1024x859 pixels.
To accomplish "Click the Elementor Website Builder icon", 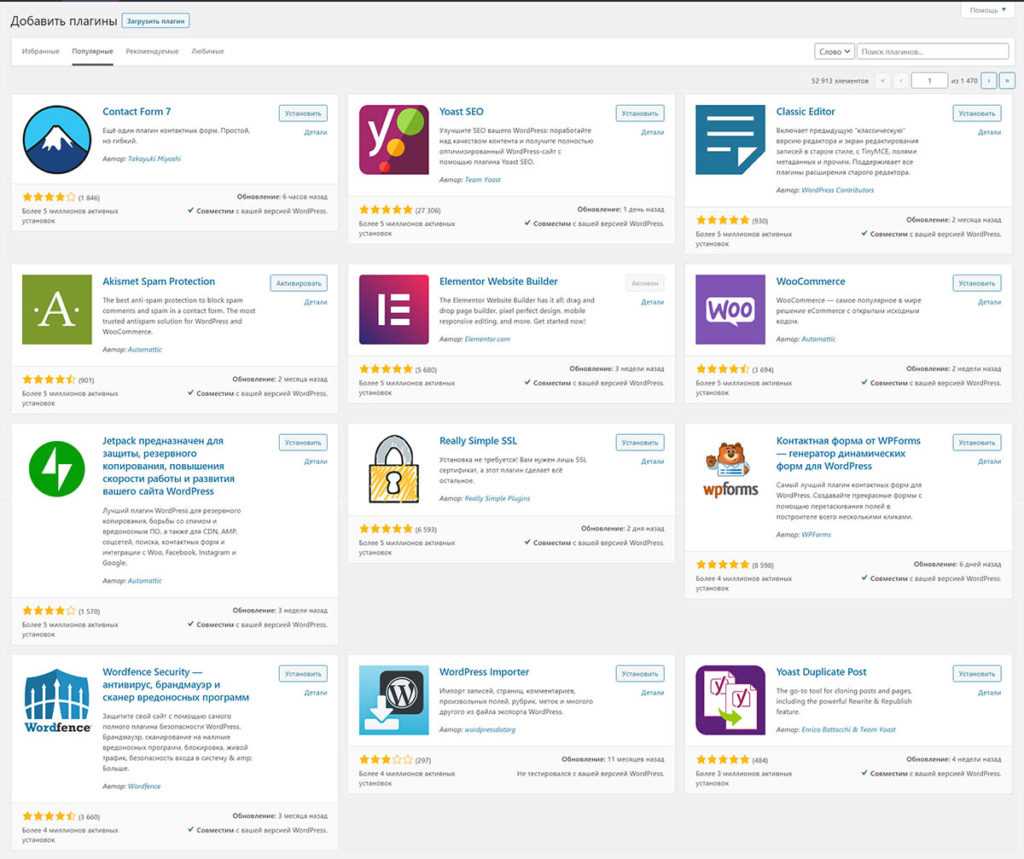I will 393,310.
